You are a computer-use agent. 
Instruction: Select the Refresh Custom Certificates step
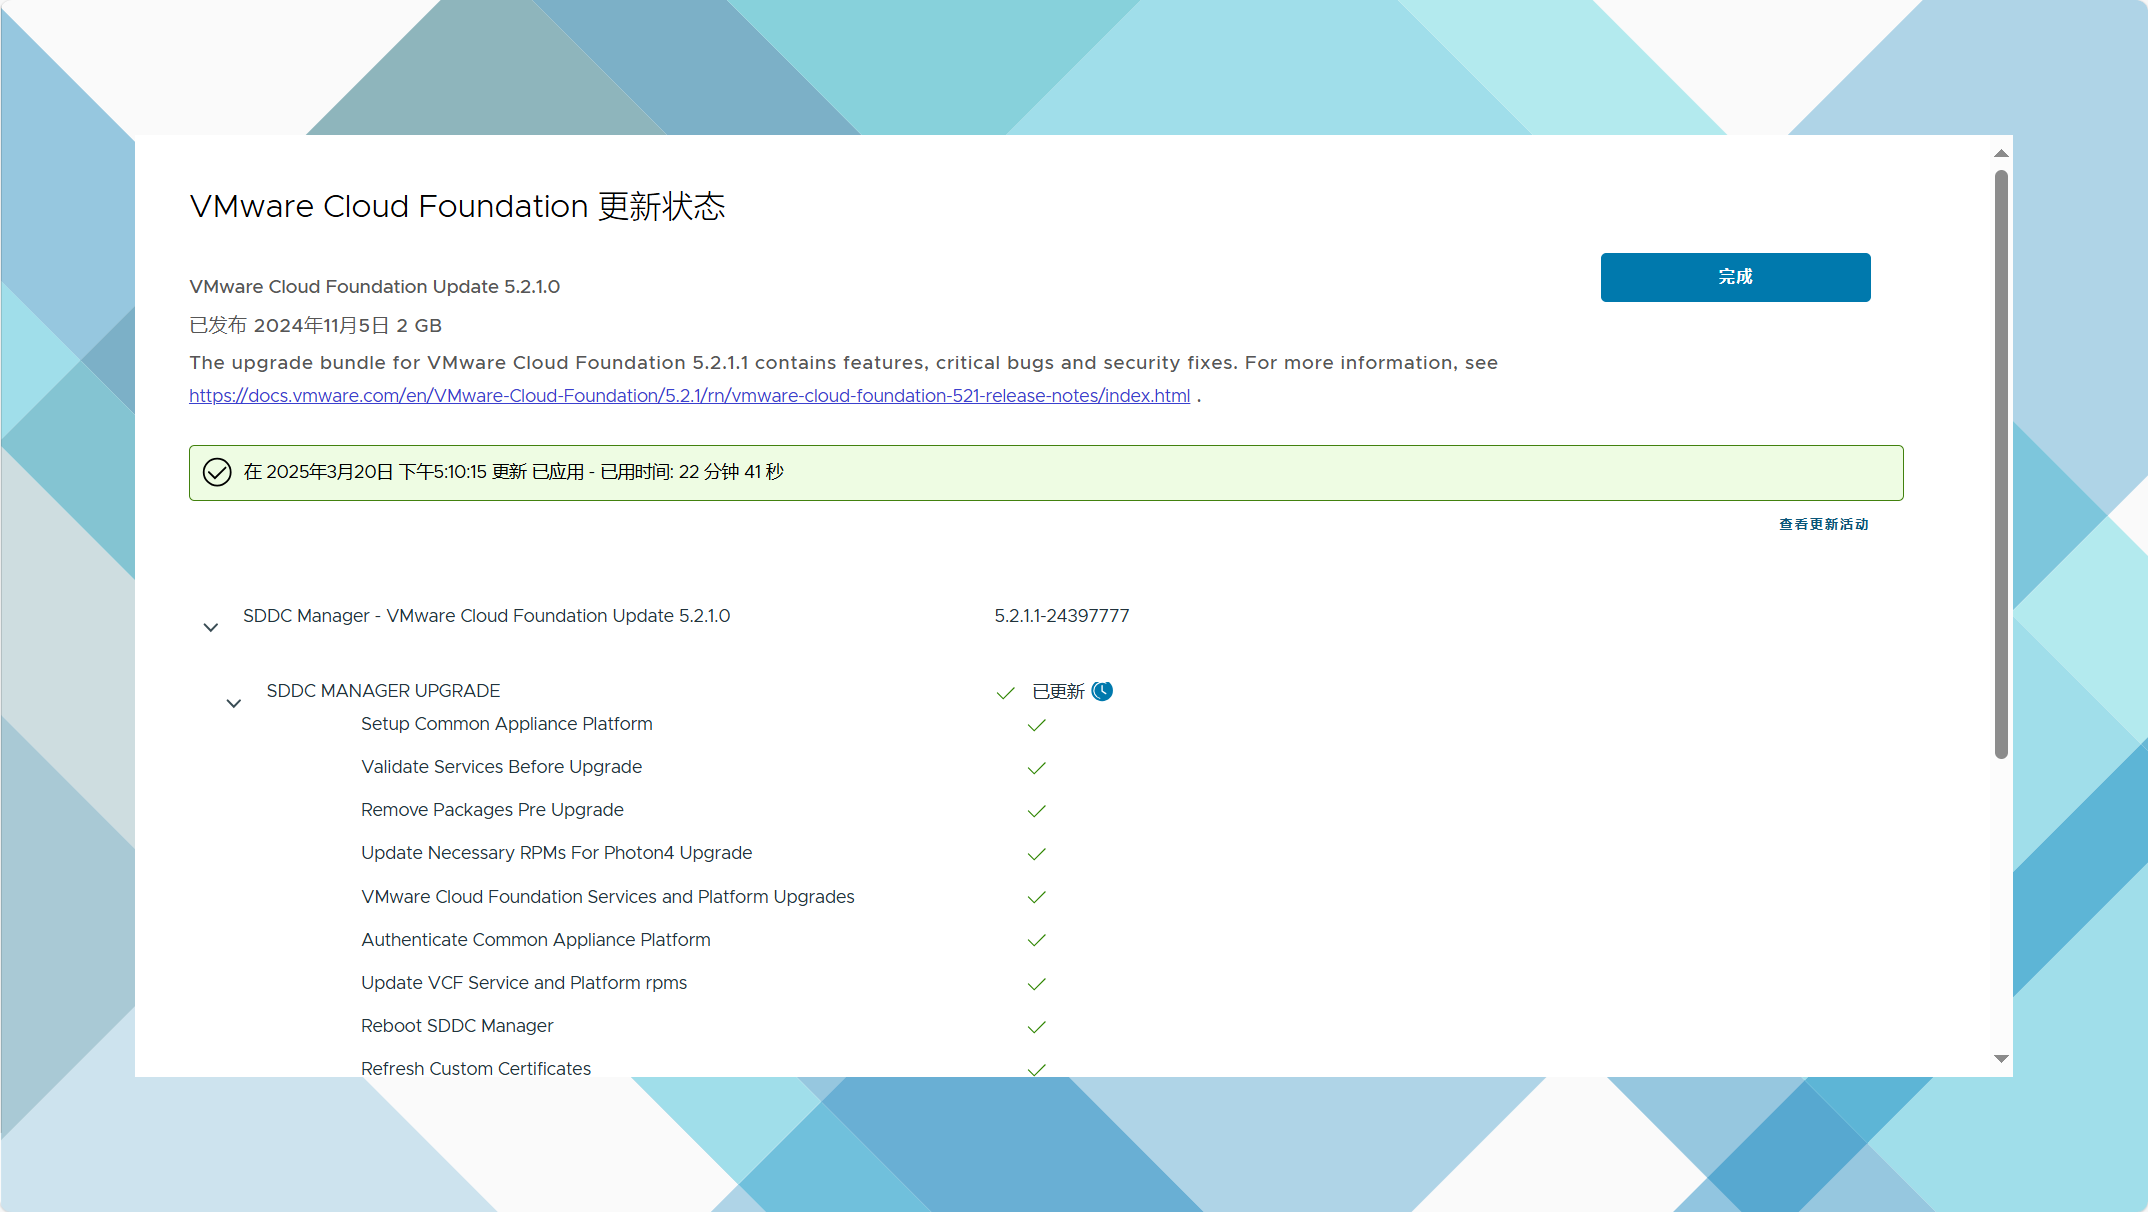coord(475,1068)
